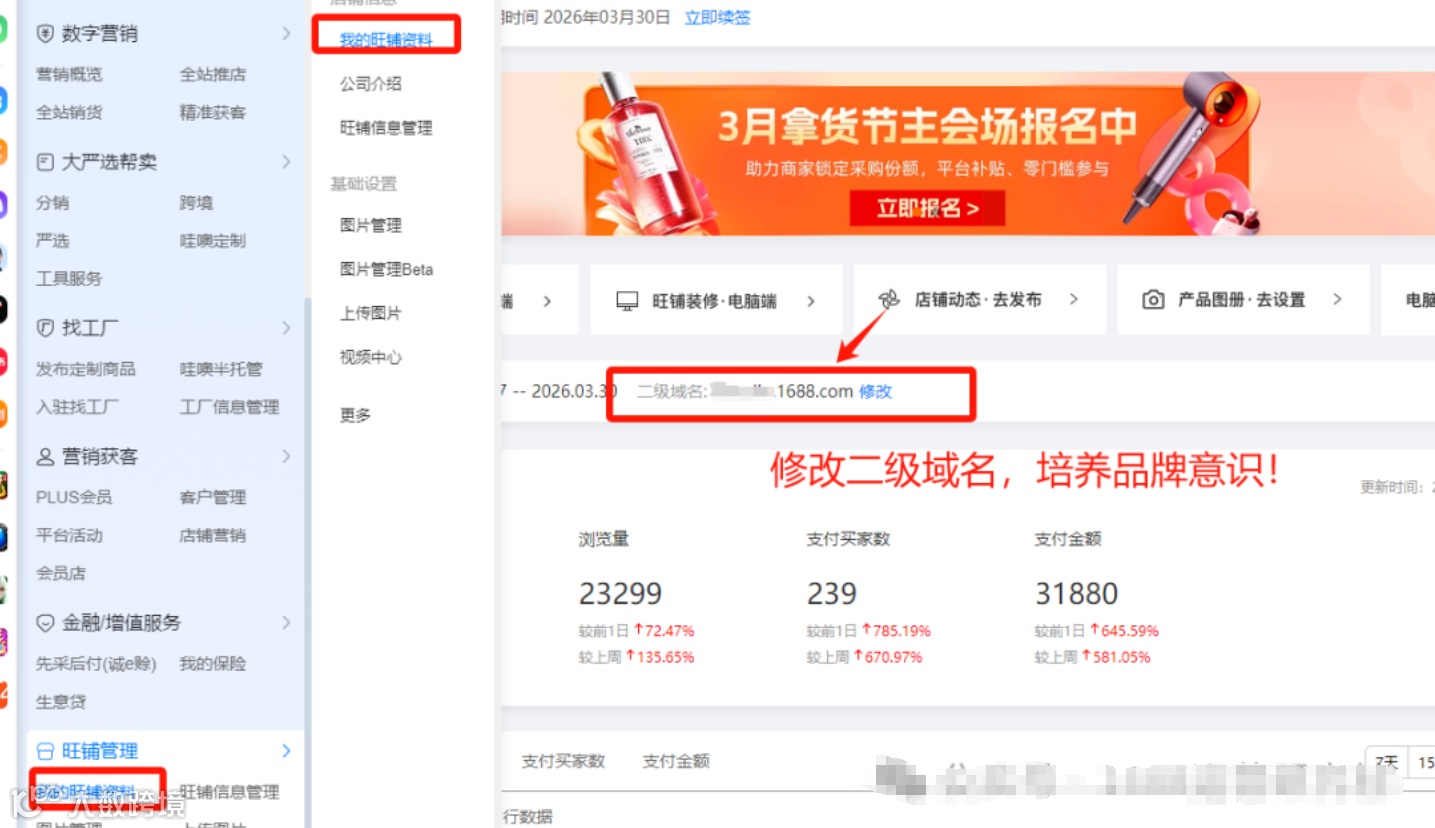Open 先采后付(诚e赊) in the sidebar

coord(96,664)
